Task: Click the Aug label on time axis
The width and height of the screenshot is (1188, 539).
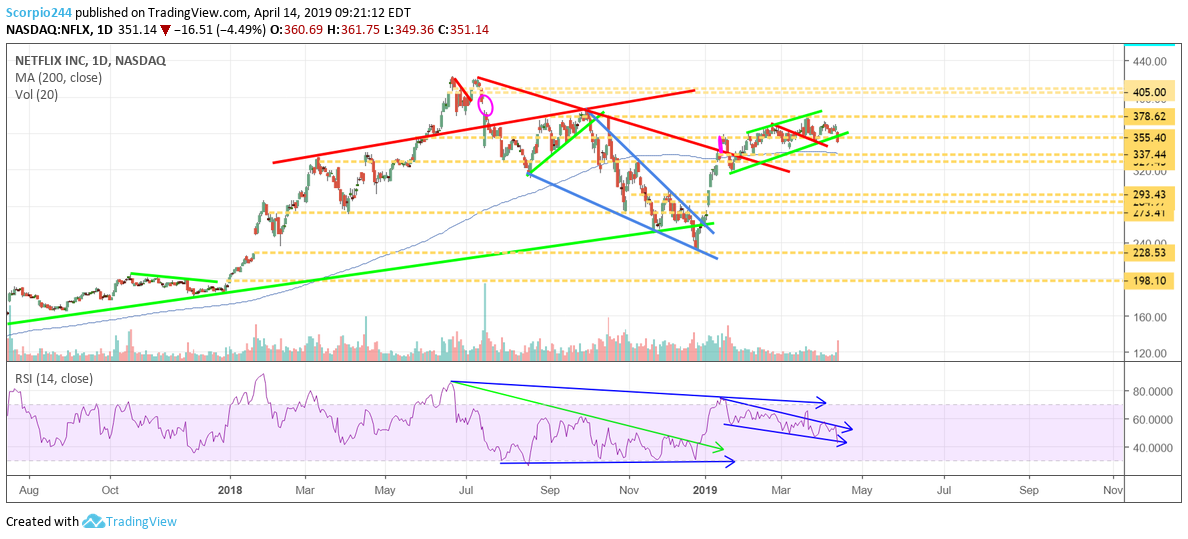Action: click(x=30, y=490)
